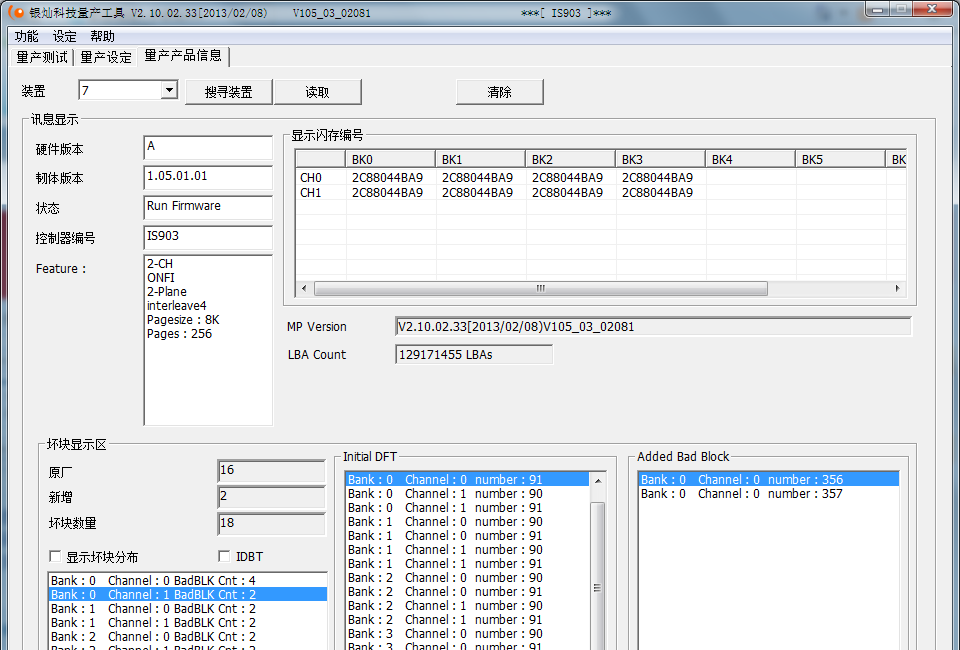Click the 读取 button

point(317,92)
